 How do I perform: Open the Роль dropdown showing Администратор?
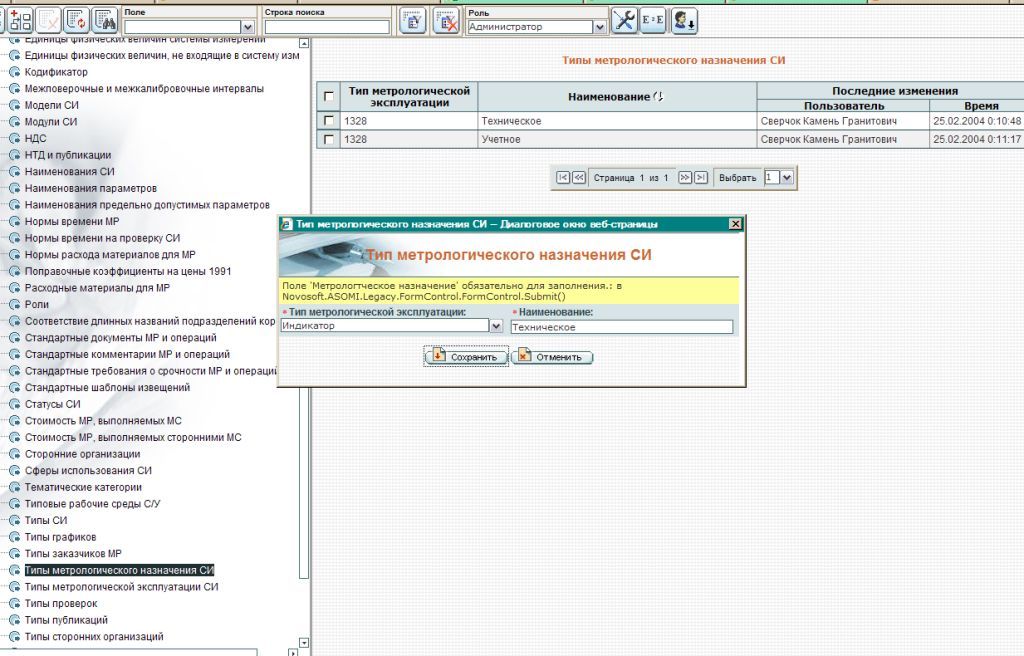[599, 28]
